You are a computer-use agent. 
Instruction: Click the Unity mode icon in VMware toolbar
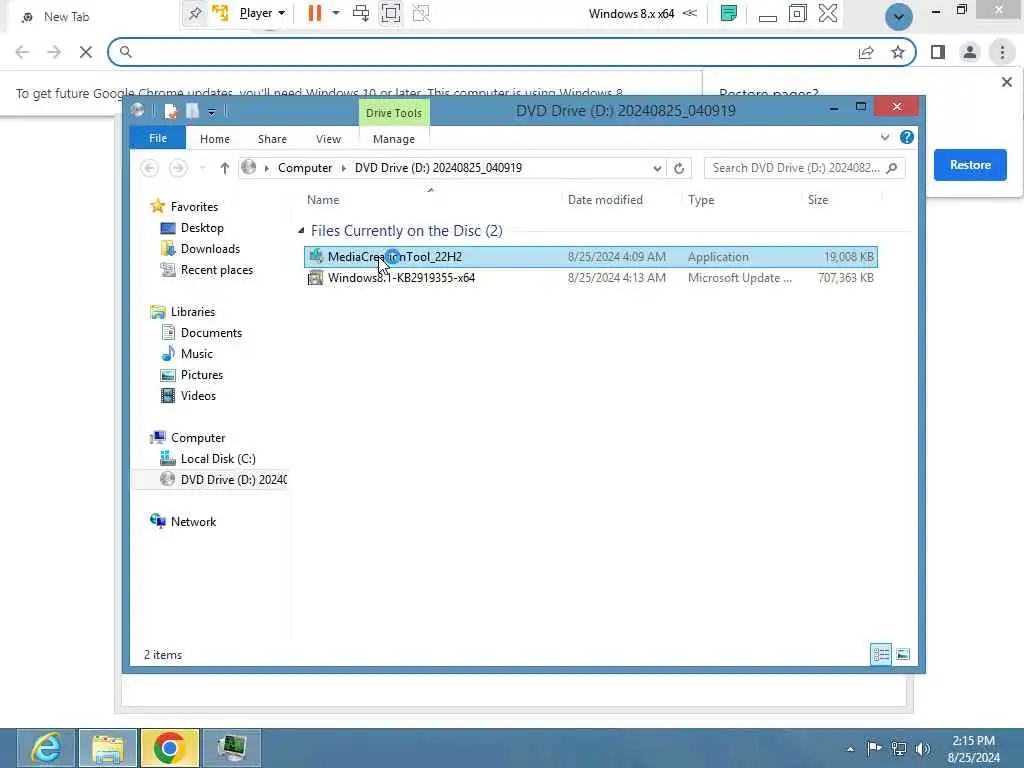[421, 13]
